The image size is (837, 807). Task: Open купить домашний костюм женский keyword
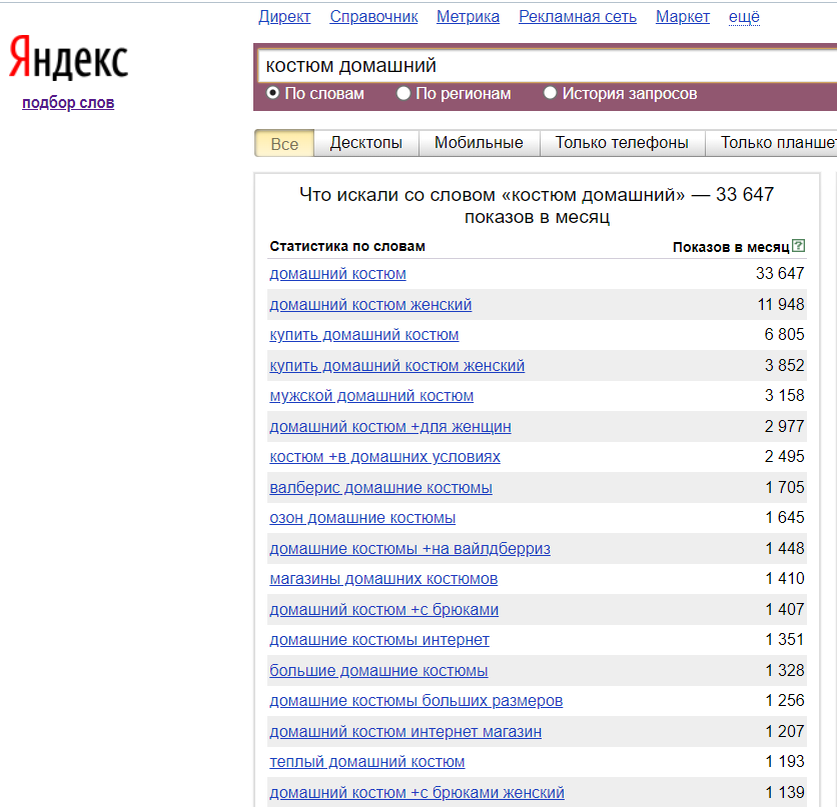(397, 366)
